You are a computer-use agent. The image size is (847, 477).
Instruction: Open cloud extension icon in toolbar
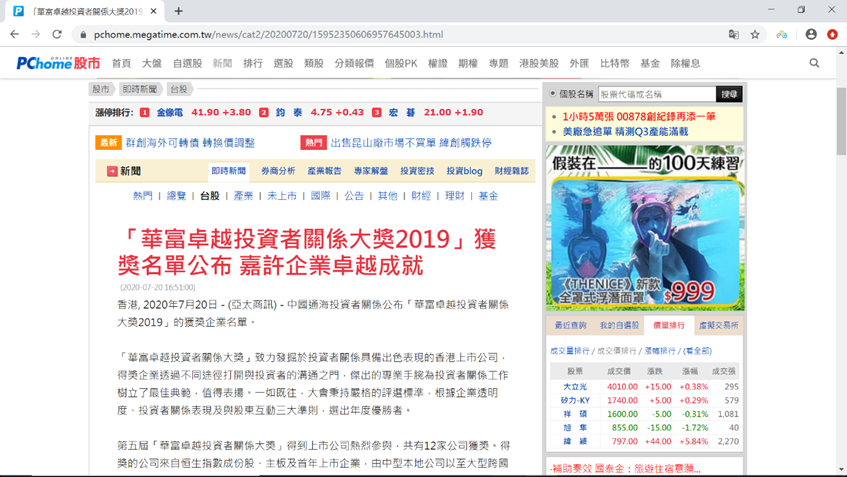coord(782,34)
